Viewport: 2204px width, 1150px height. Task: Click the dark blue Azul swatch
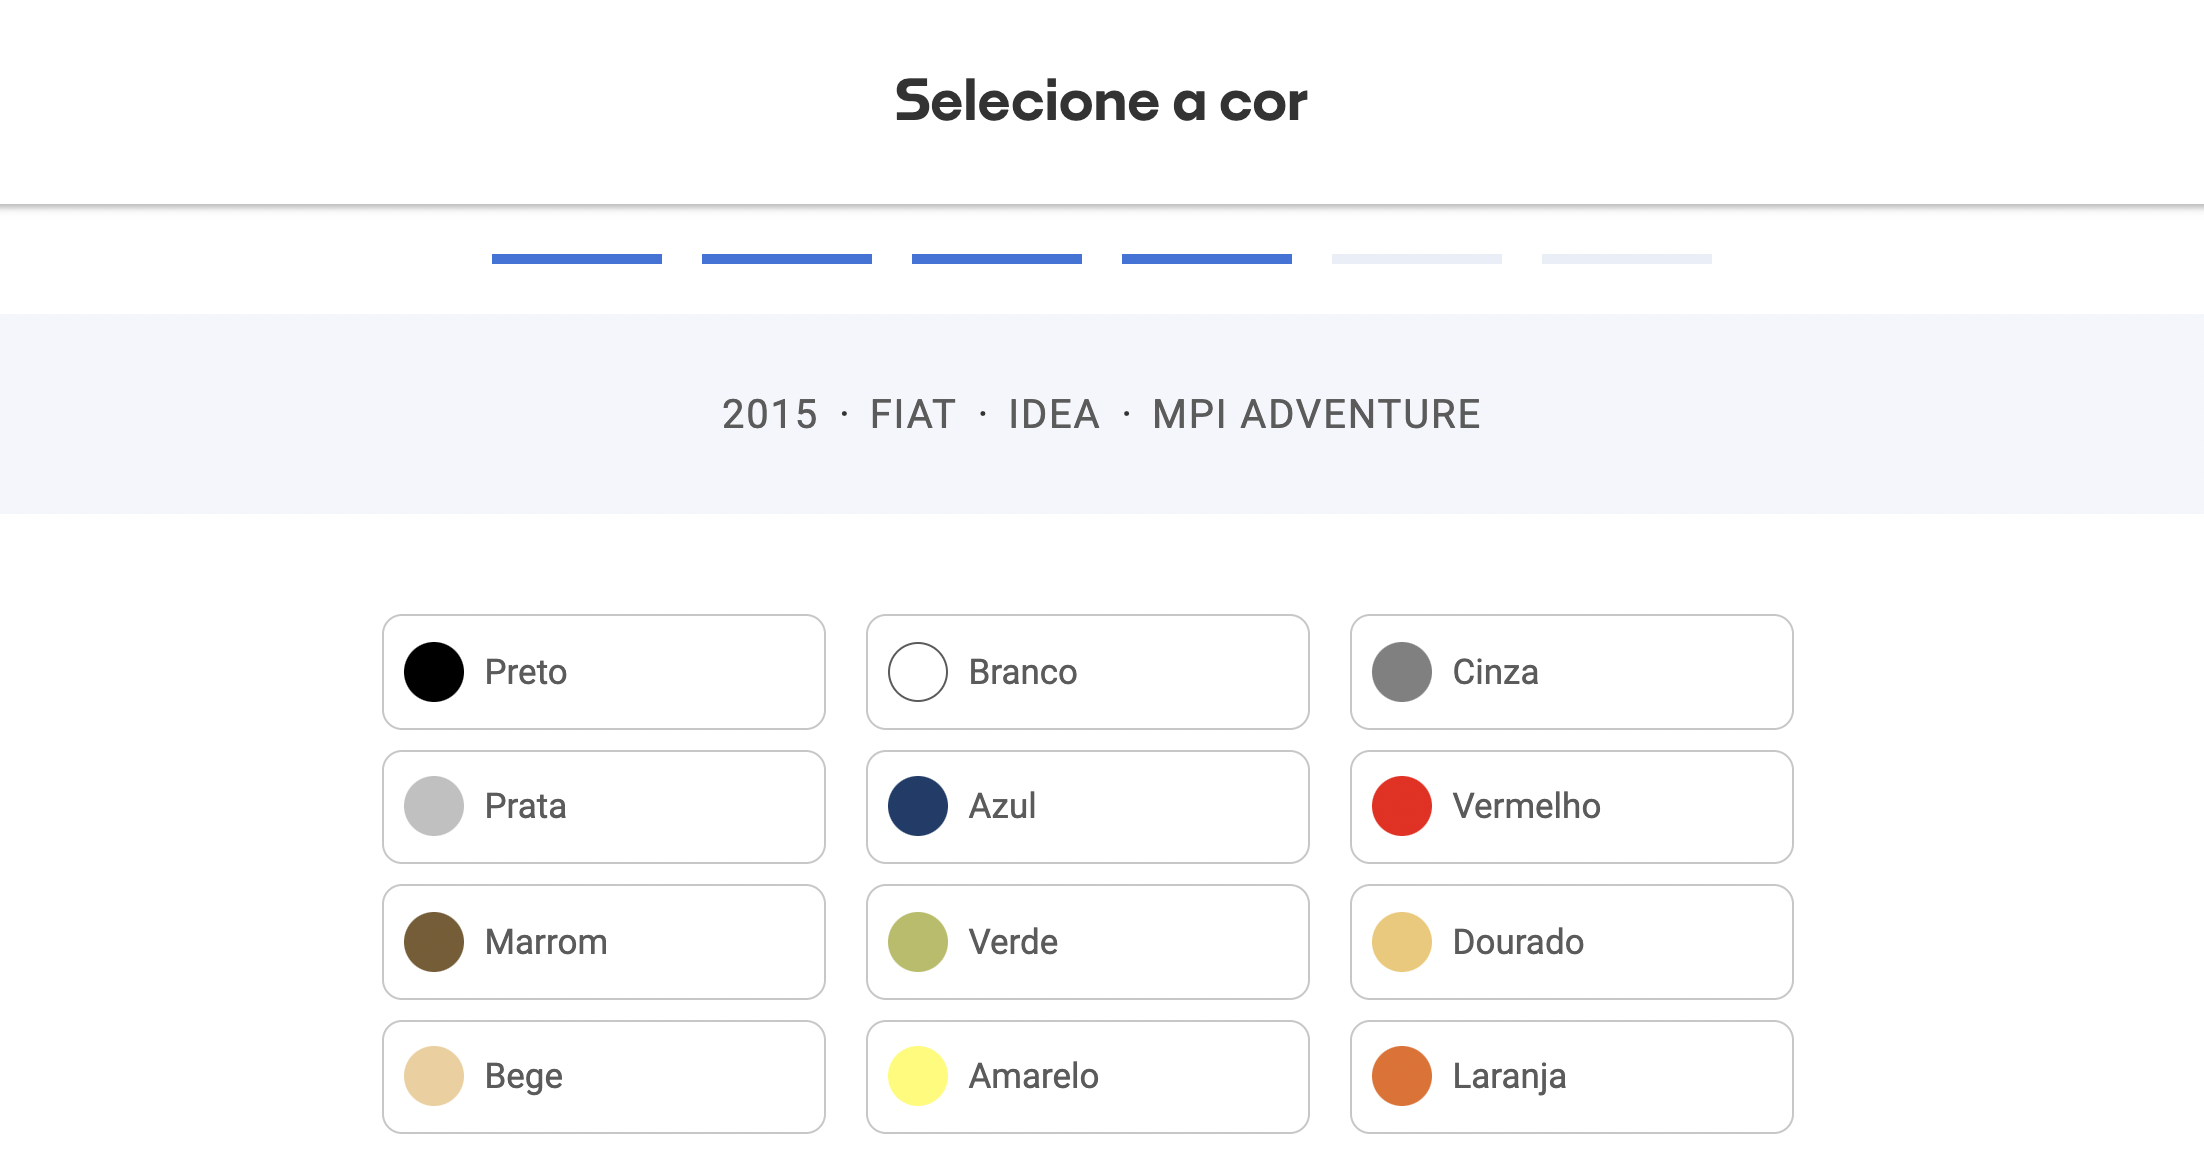[x=918, y=806]
